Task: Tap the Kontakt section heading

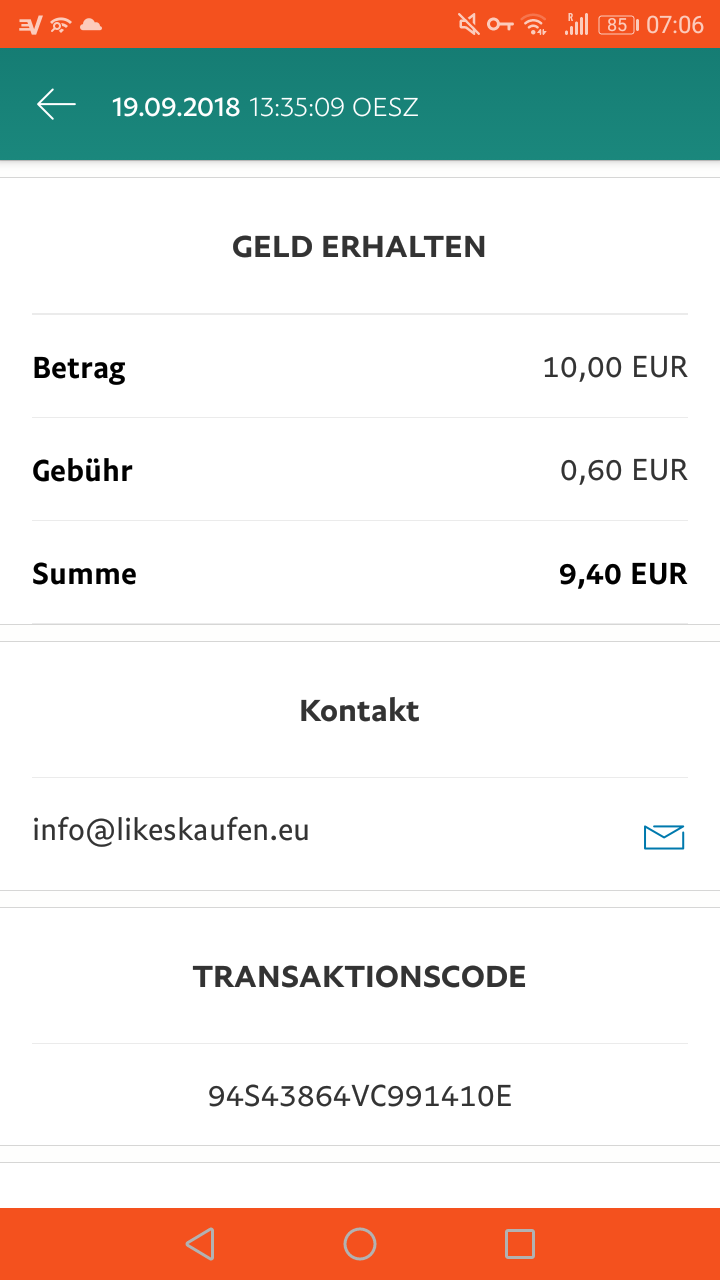Action: [x=359, y=711]
